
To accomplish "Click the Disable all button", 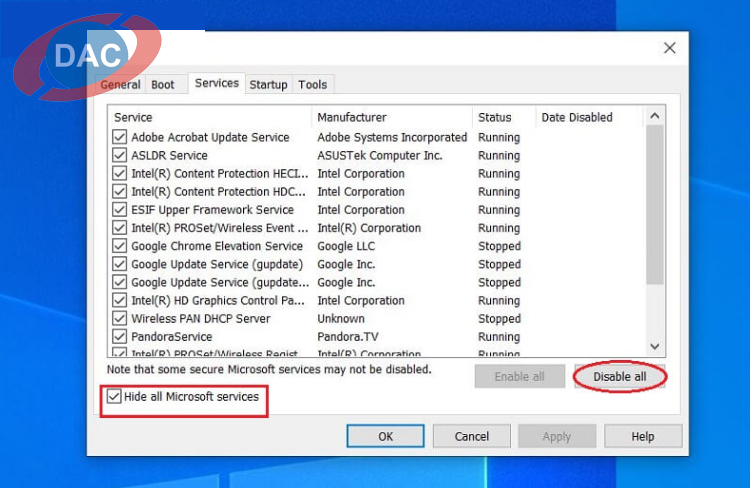I will tap(619, 377).
